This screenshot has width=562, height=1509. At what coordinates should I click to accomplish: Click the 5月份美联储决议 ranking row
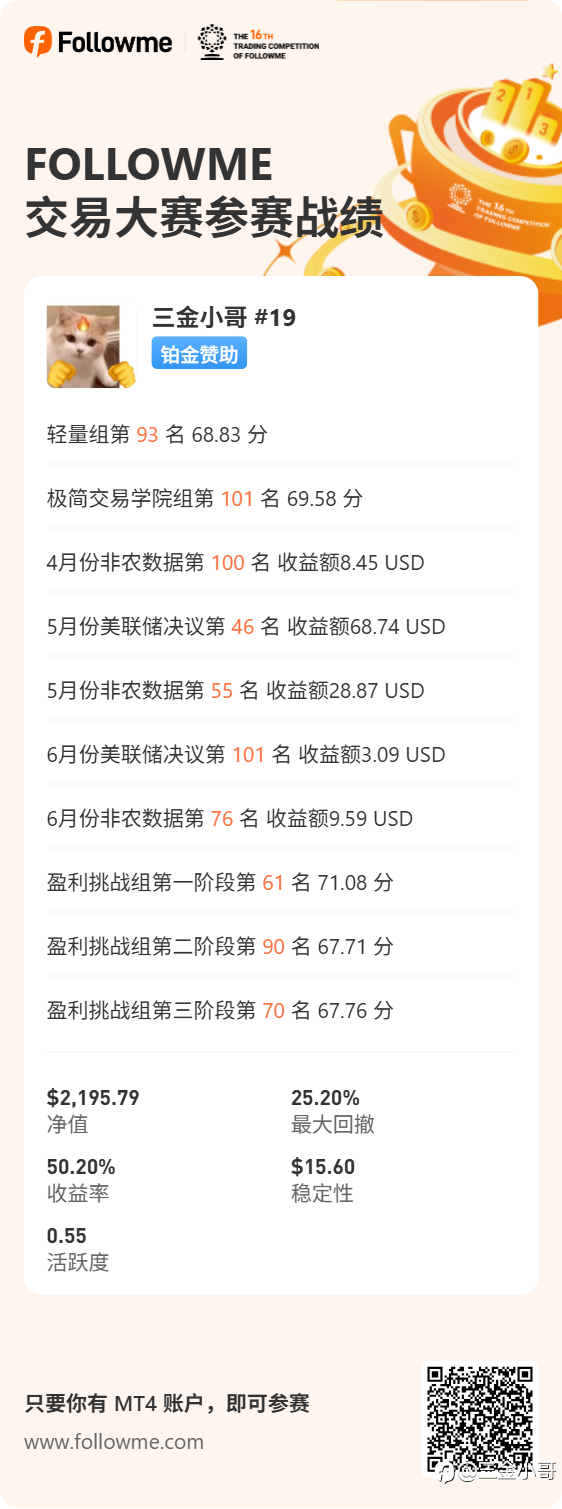point(281,626)
